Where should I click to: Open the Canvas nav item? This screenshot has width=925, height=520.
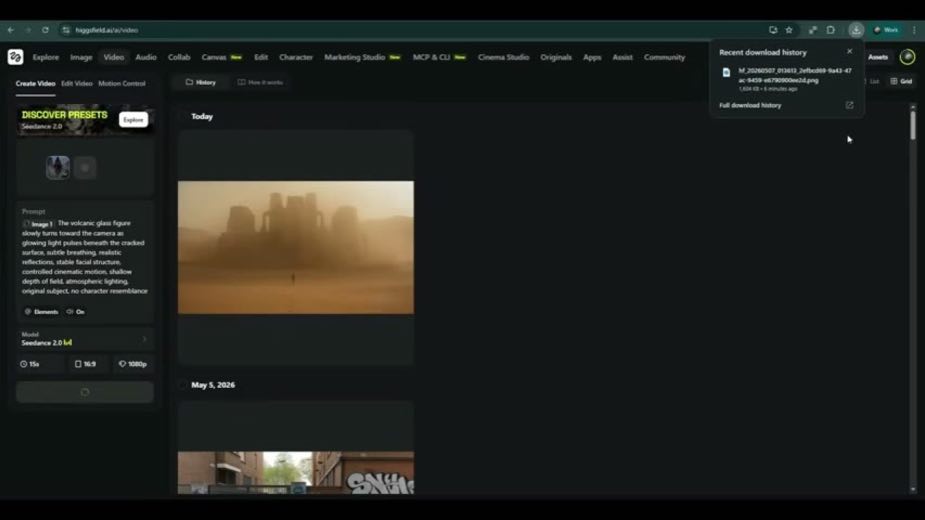point(221,57)
